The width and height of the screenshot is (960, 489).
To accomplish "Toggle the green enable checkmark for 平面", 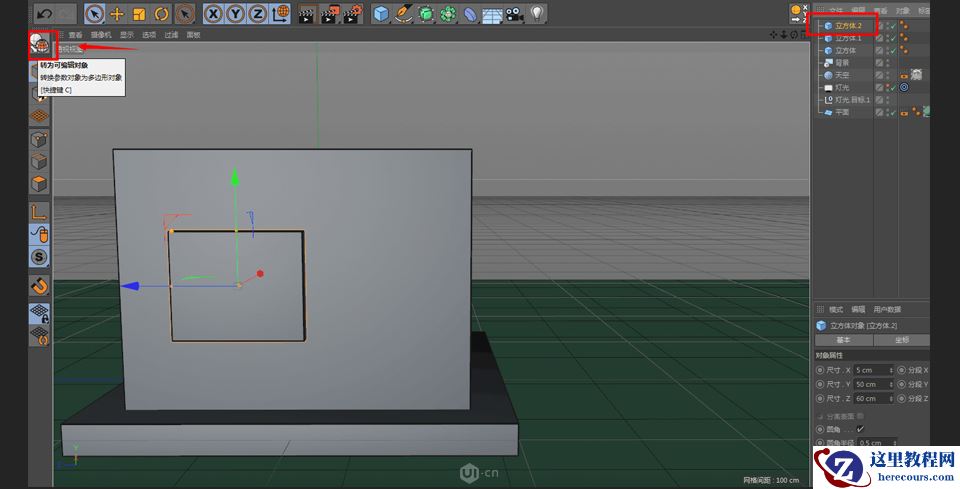I will tap(893, 112).
